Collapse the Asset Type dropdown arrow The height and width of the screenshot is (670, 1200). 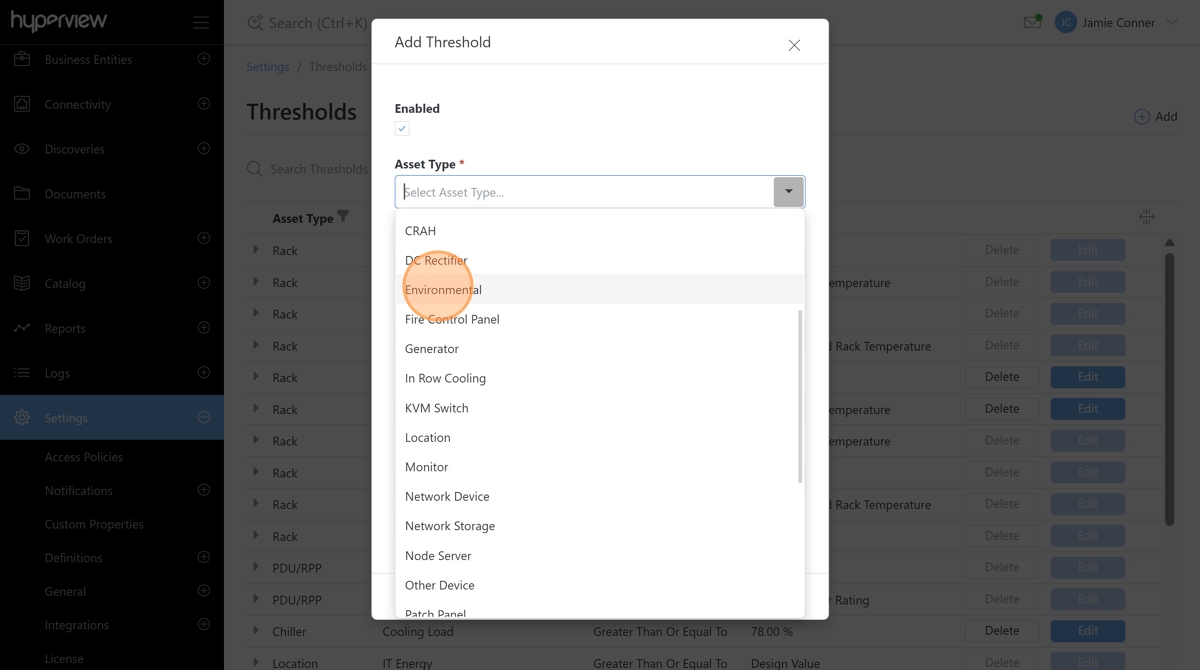[788, 192]
